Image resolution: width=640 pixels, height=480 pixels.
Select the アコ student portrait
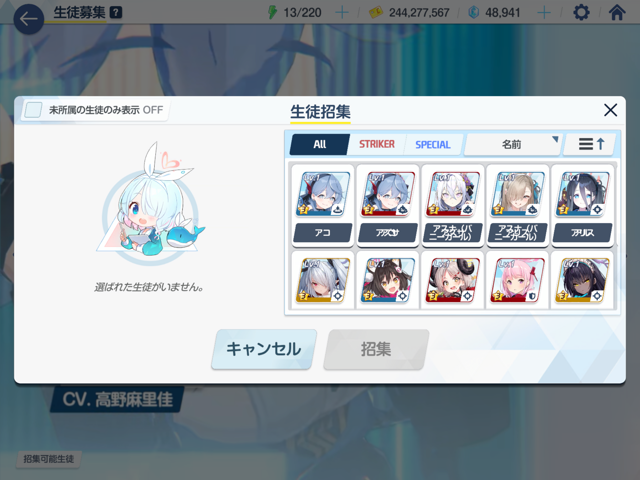(x=322, y=205)
